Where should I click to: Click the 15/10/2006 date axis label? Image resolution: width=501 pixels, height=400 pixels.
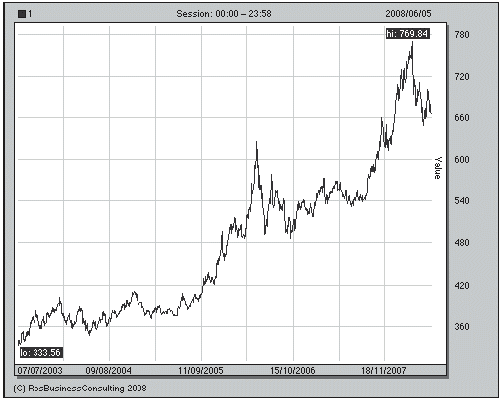pyautogui.click(x=293, y=371)
